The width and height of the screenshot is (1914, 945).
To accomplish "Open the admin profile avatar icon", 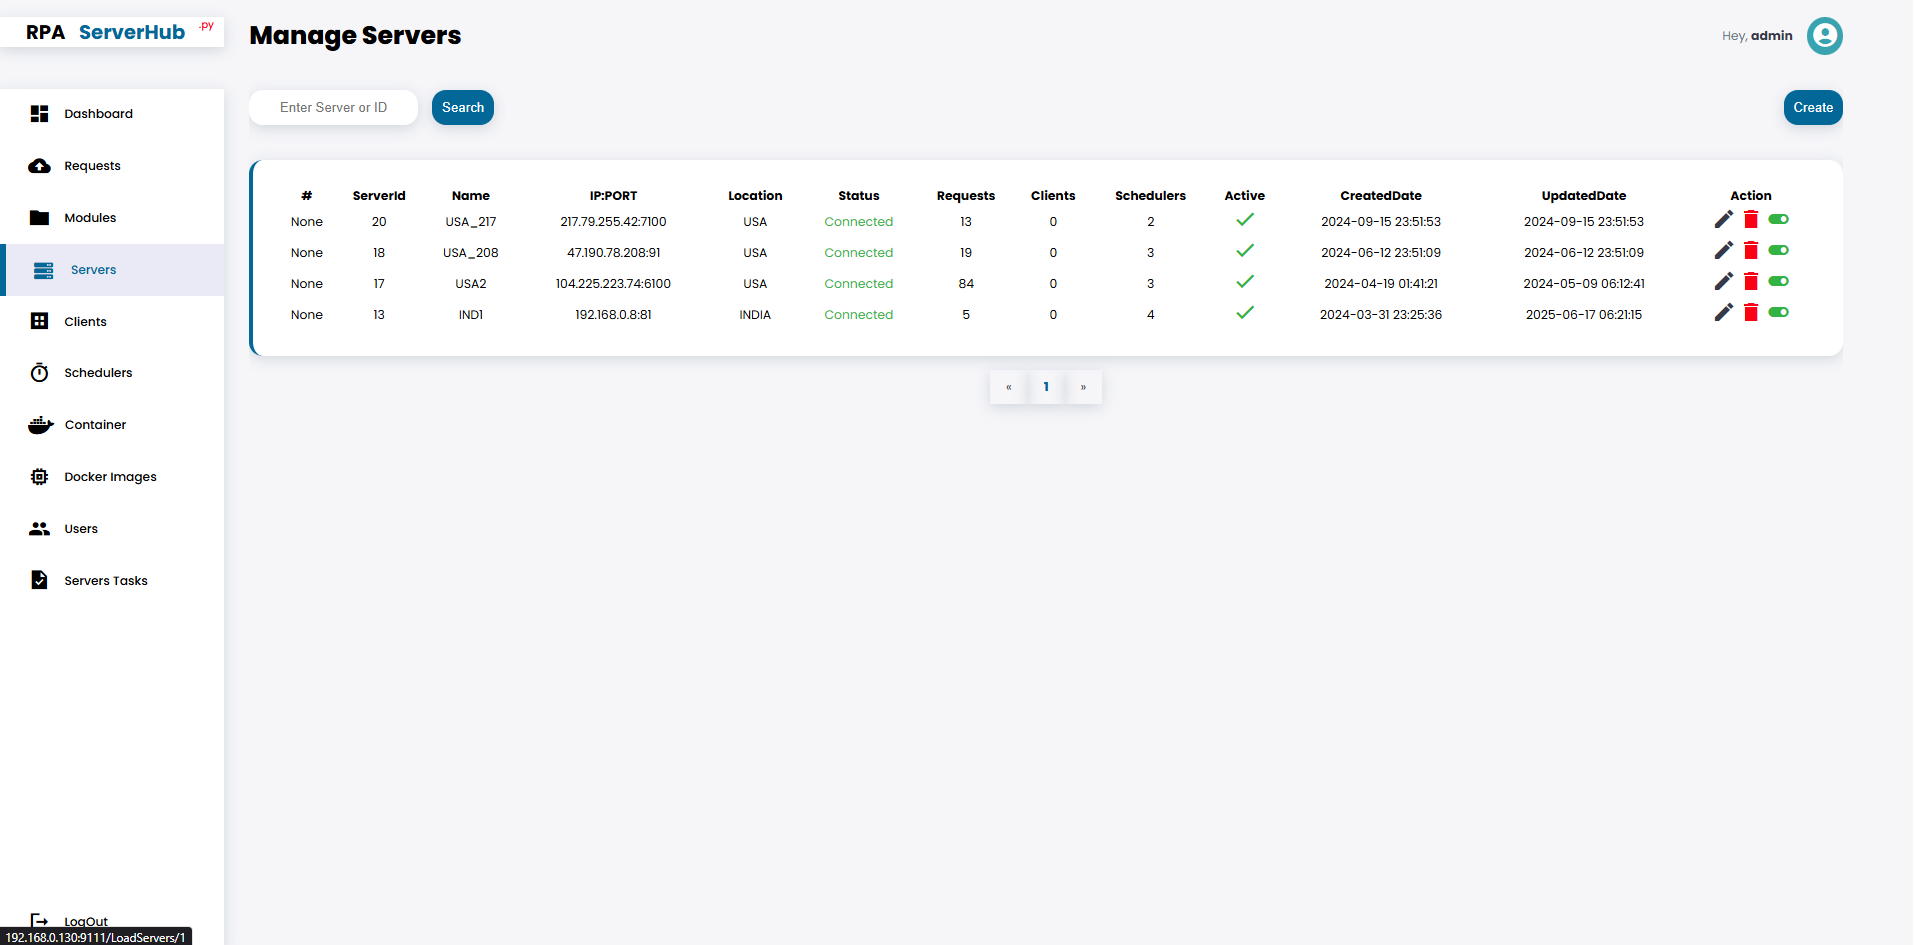I will [1824, 36].
